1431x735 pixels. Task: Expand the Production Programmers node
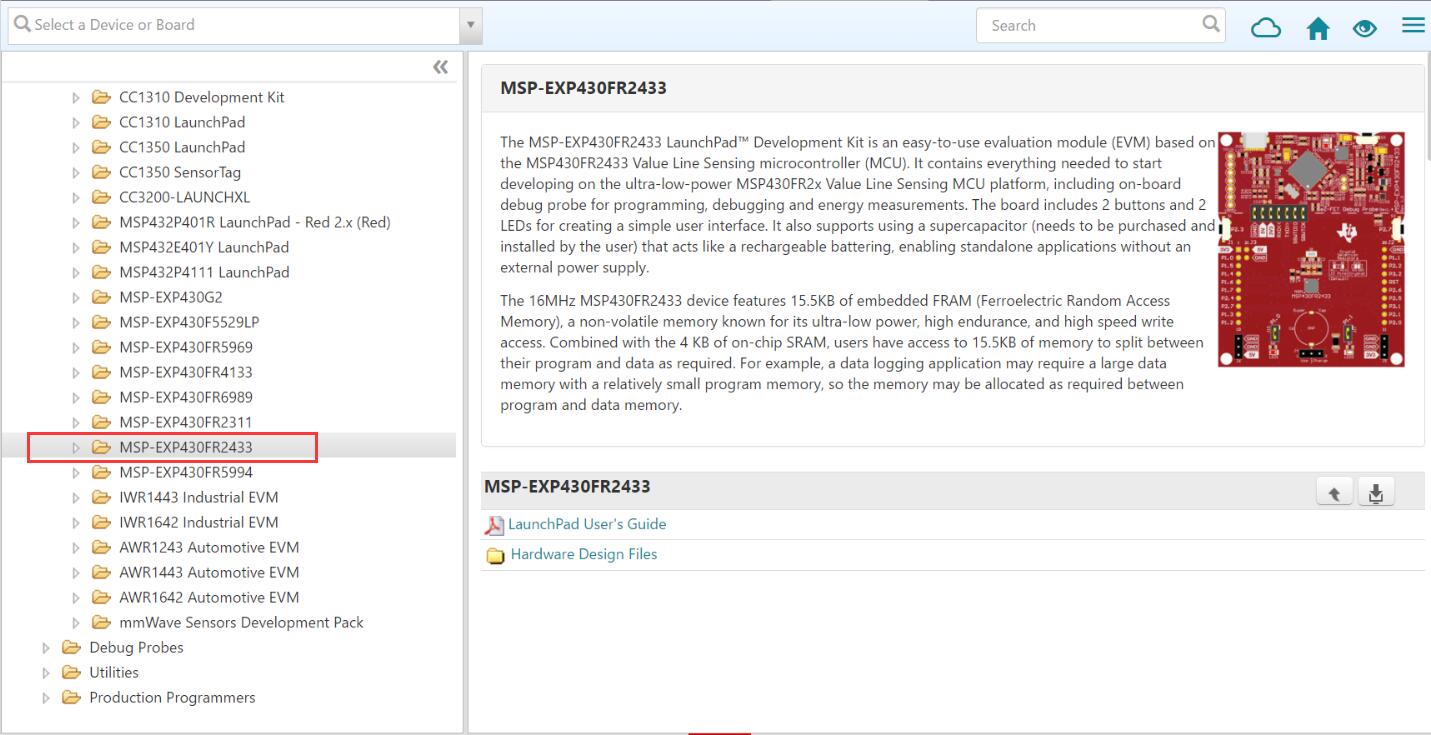coord(46,697)
